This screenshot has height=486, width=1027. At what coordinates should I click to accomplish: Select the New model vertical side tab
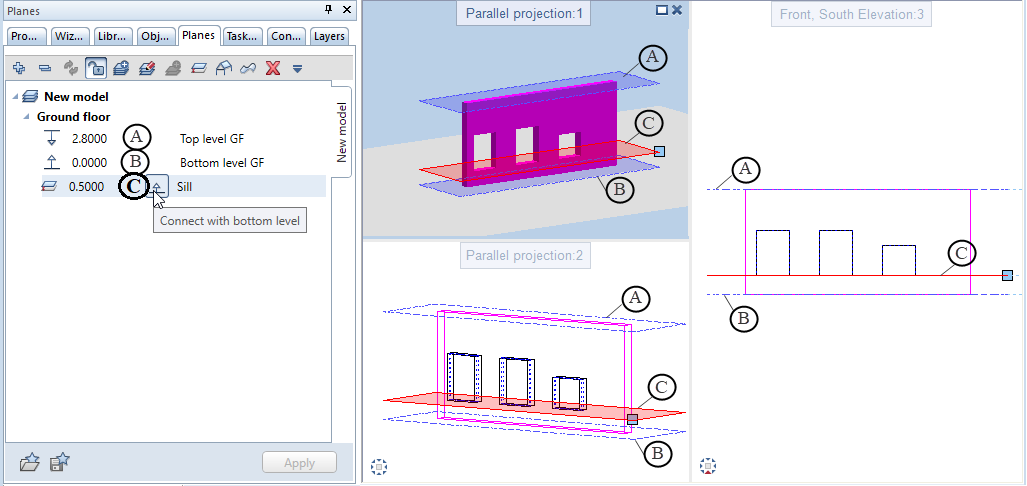[340, 132]
